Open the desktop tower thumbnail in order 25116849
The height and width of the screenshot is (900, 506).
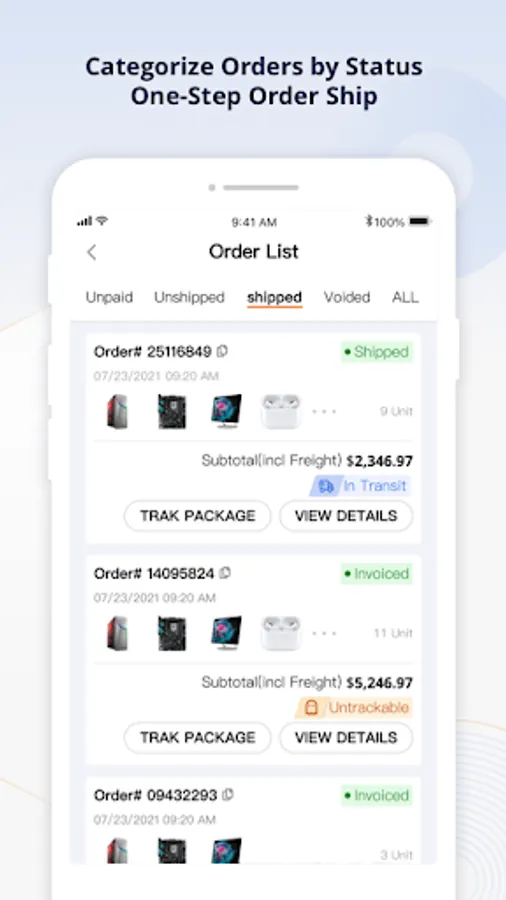click(x=118, y=411)
